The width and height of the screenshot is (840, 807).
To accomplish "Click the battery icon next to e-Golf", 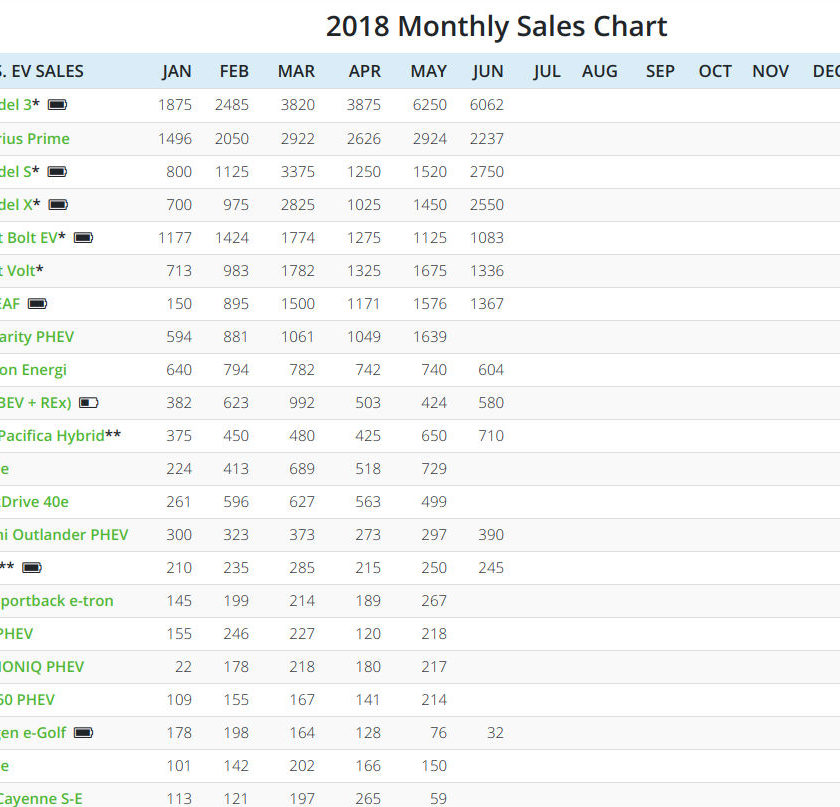I will pyautogui.click(x=84, y=733).
